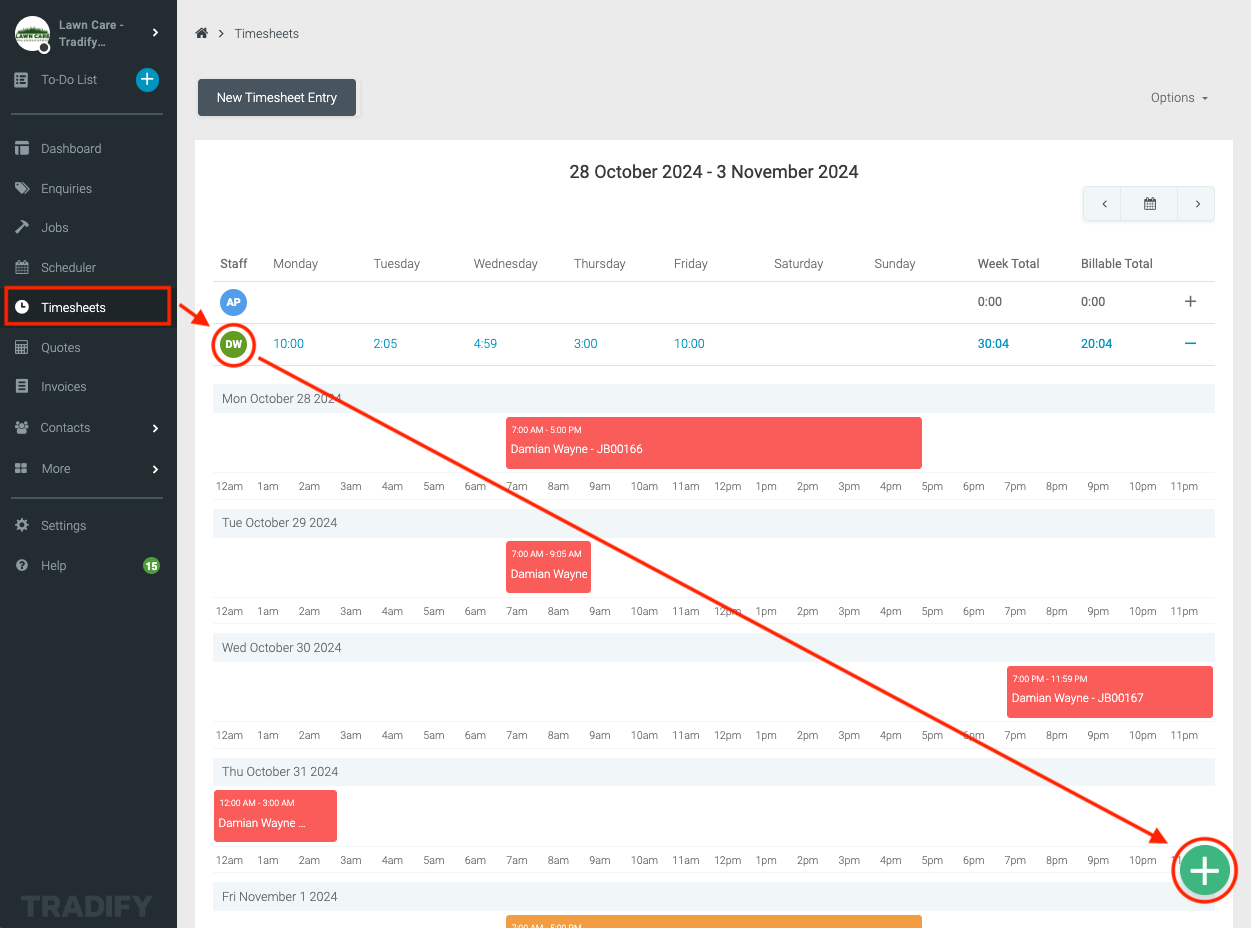Select the Quotes sidebar icon
Image resolution: width=1251 pixels, height=928 pixels.
[22, 347]
